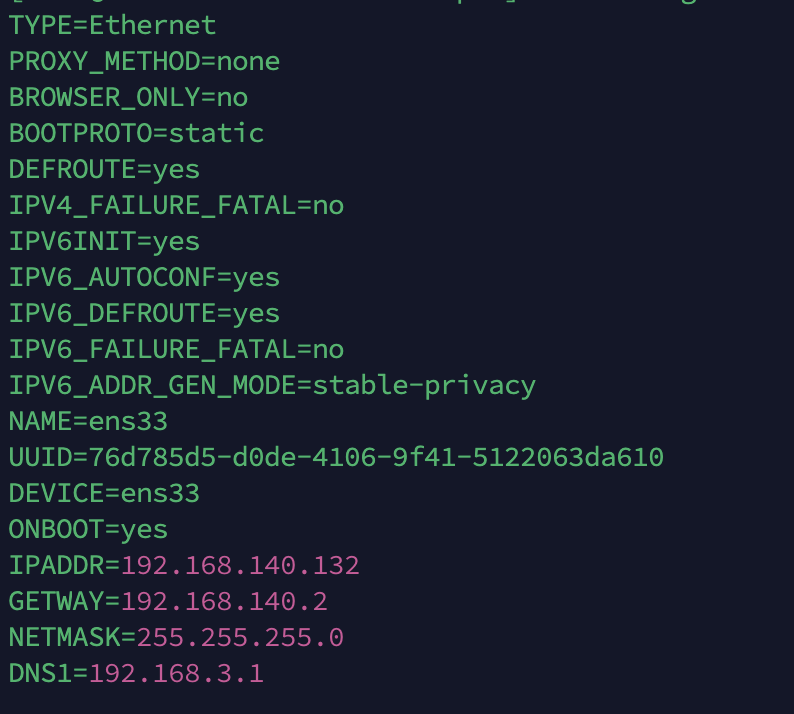Place cursor at IPV6_AUTOCONF=yes
794x714 pixels.
144,277
